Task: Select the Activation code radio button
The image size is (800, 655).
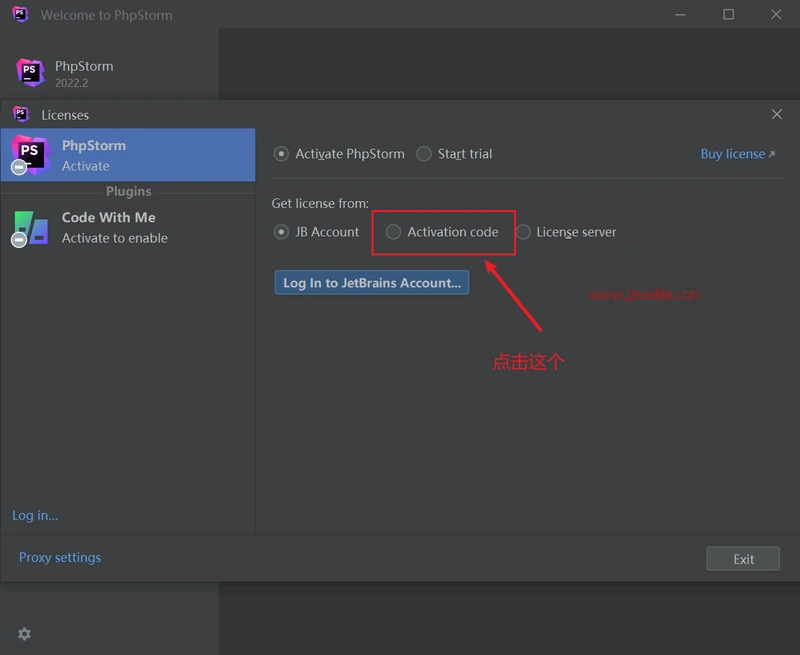Action: tap(394, 232)
